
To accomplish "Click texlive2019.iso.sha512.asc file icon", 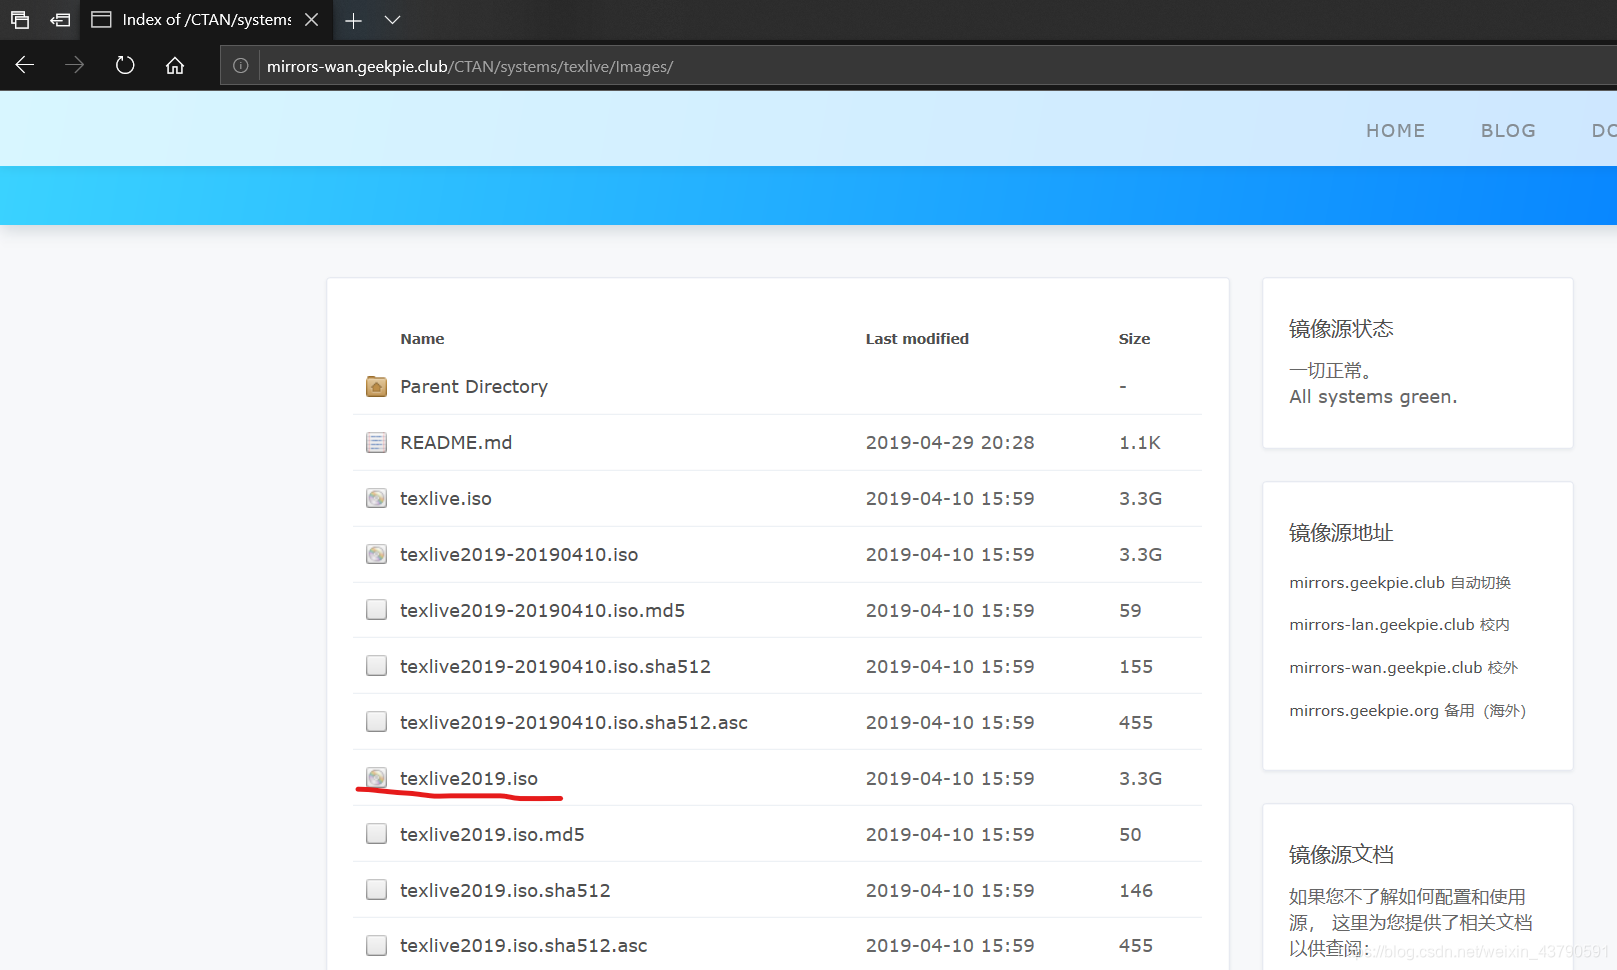I will point(376,945).
